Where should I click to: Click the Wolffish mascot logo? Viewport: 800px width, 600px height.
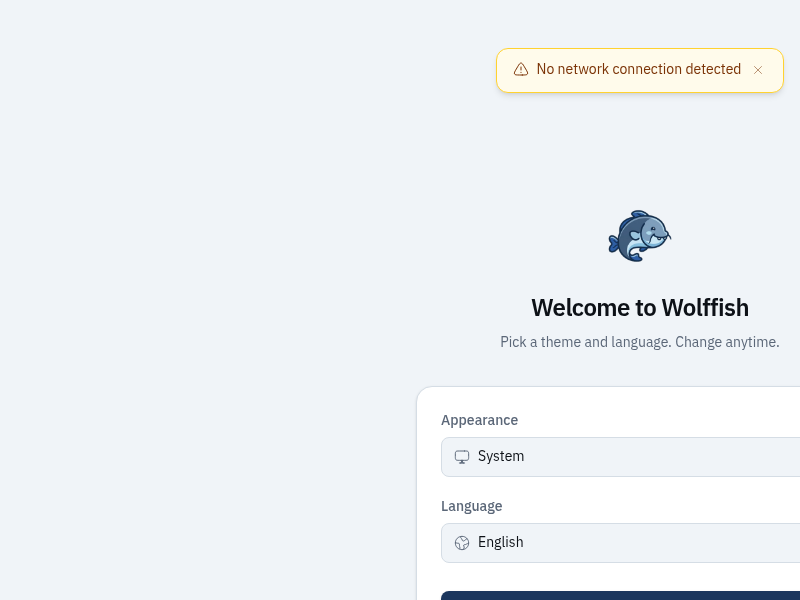pyautogui.click(x=640, y=236)
